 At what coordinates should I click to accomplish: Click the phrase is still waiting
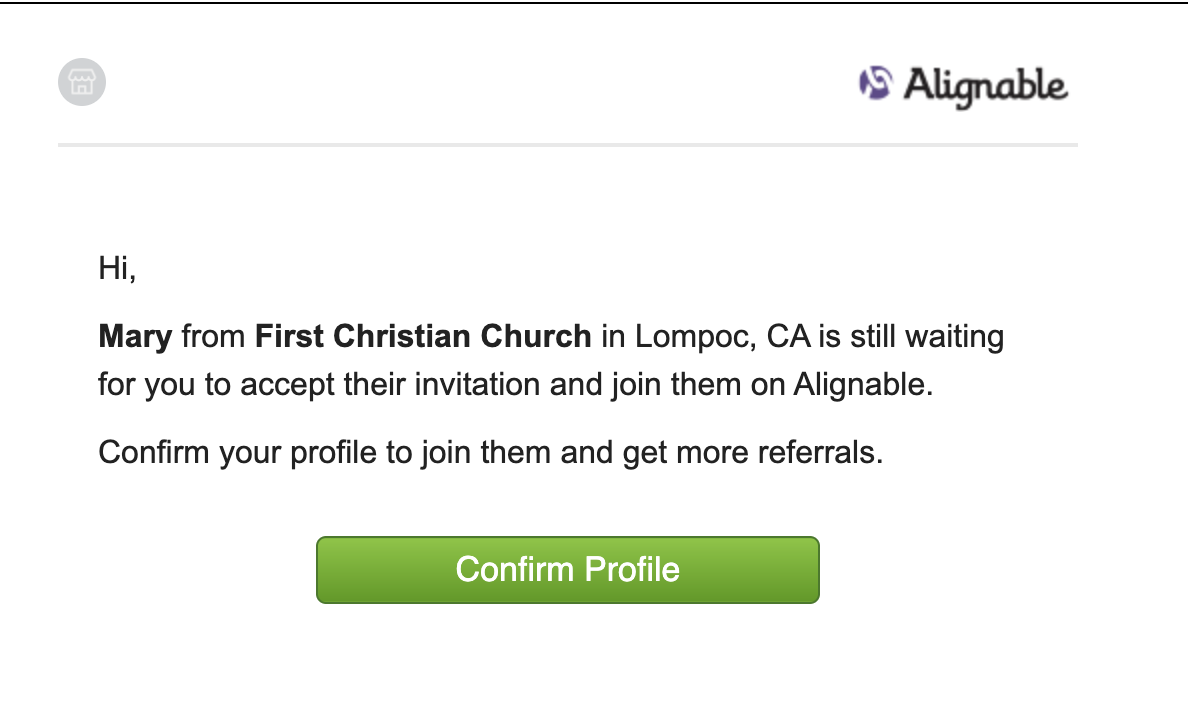911,337
